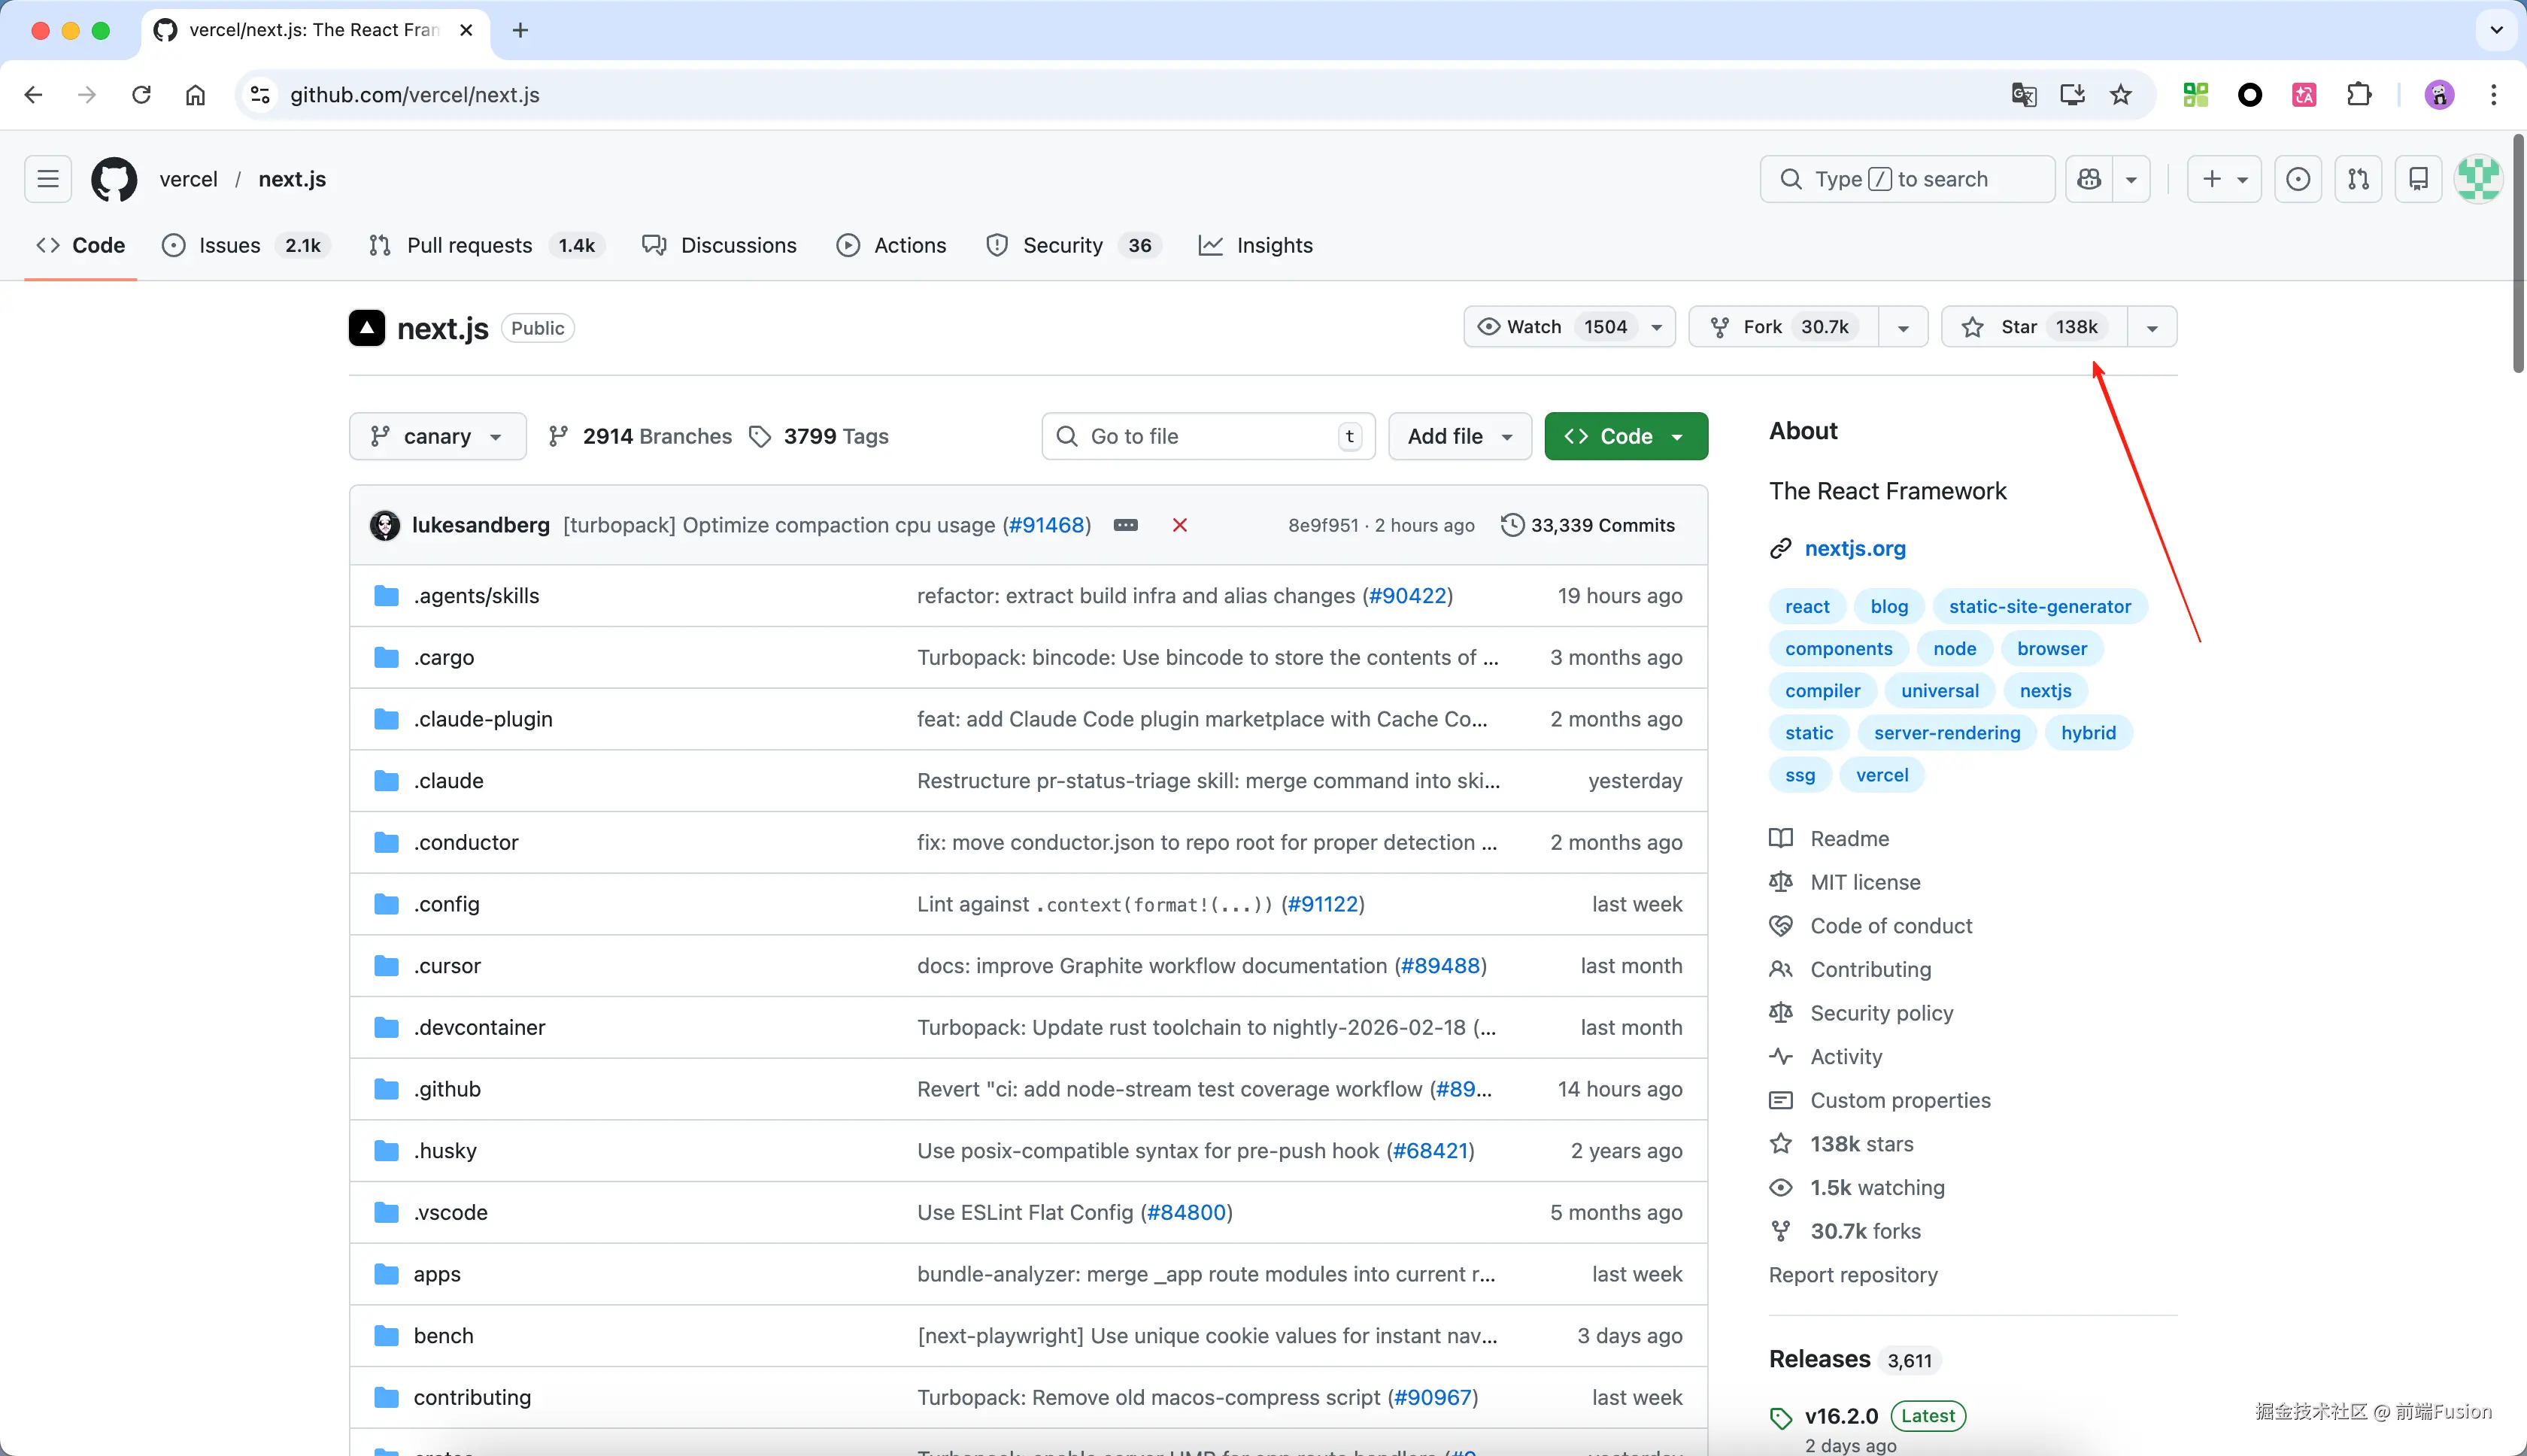Open the Add file dropdown

[x=1458, y=436]
